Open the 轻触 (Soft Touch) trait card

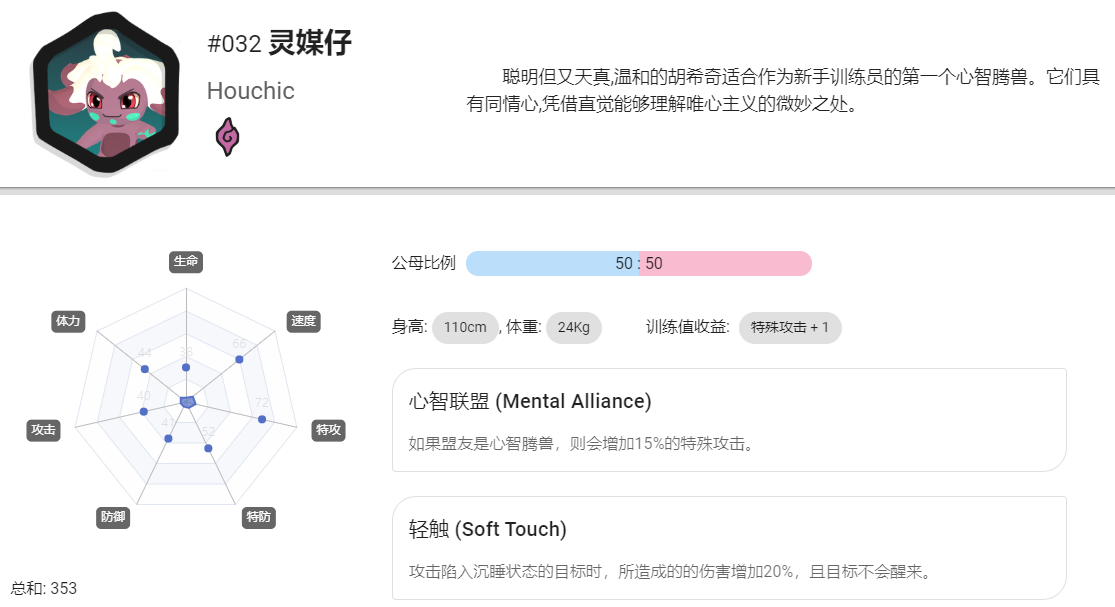730,548
